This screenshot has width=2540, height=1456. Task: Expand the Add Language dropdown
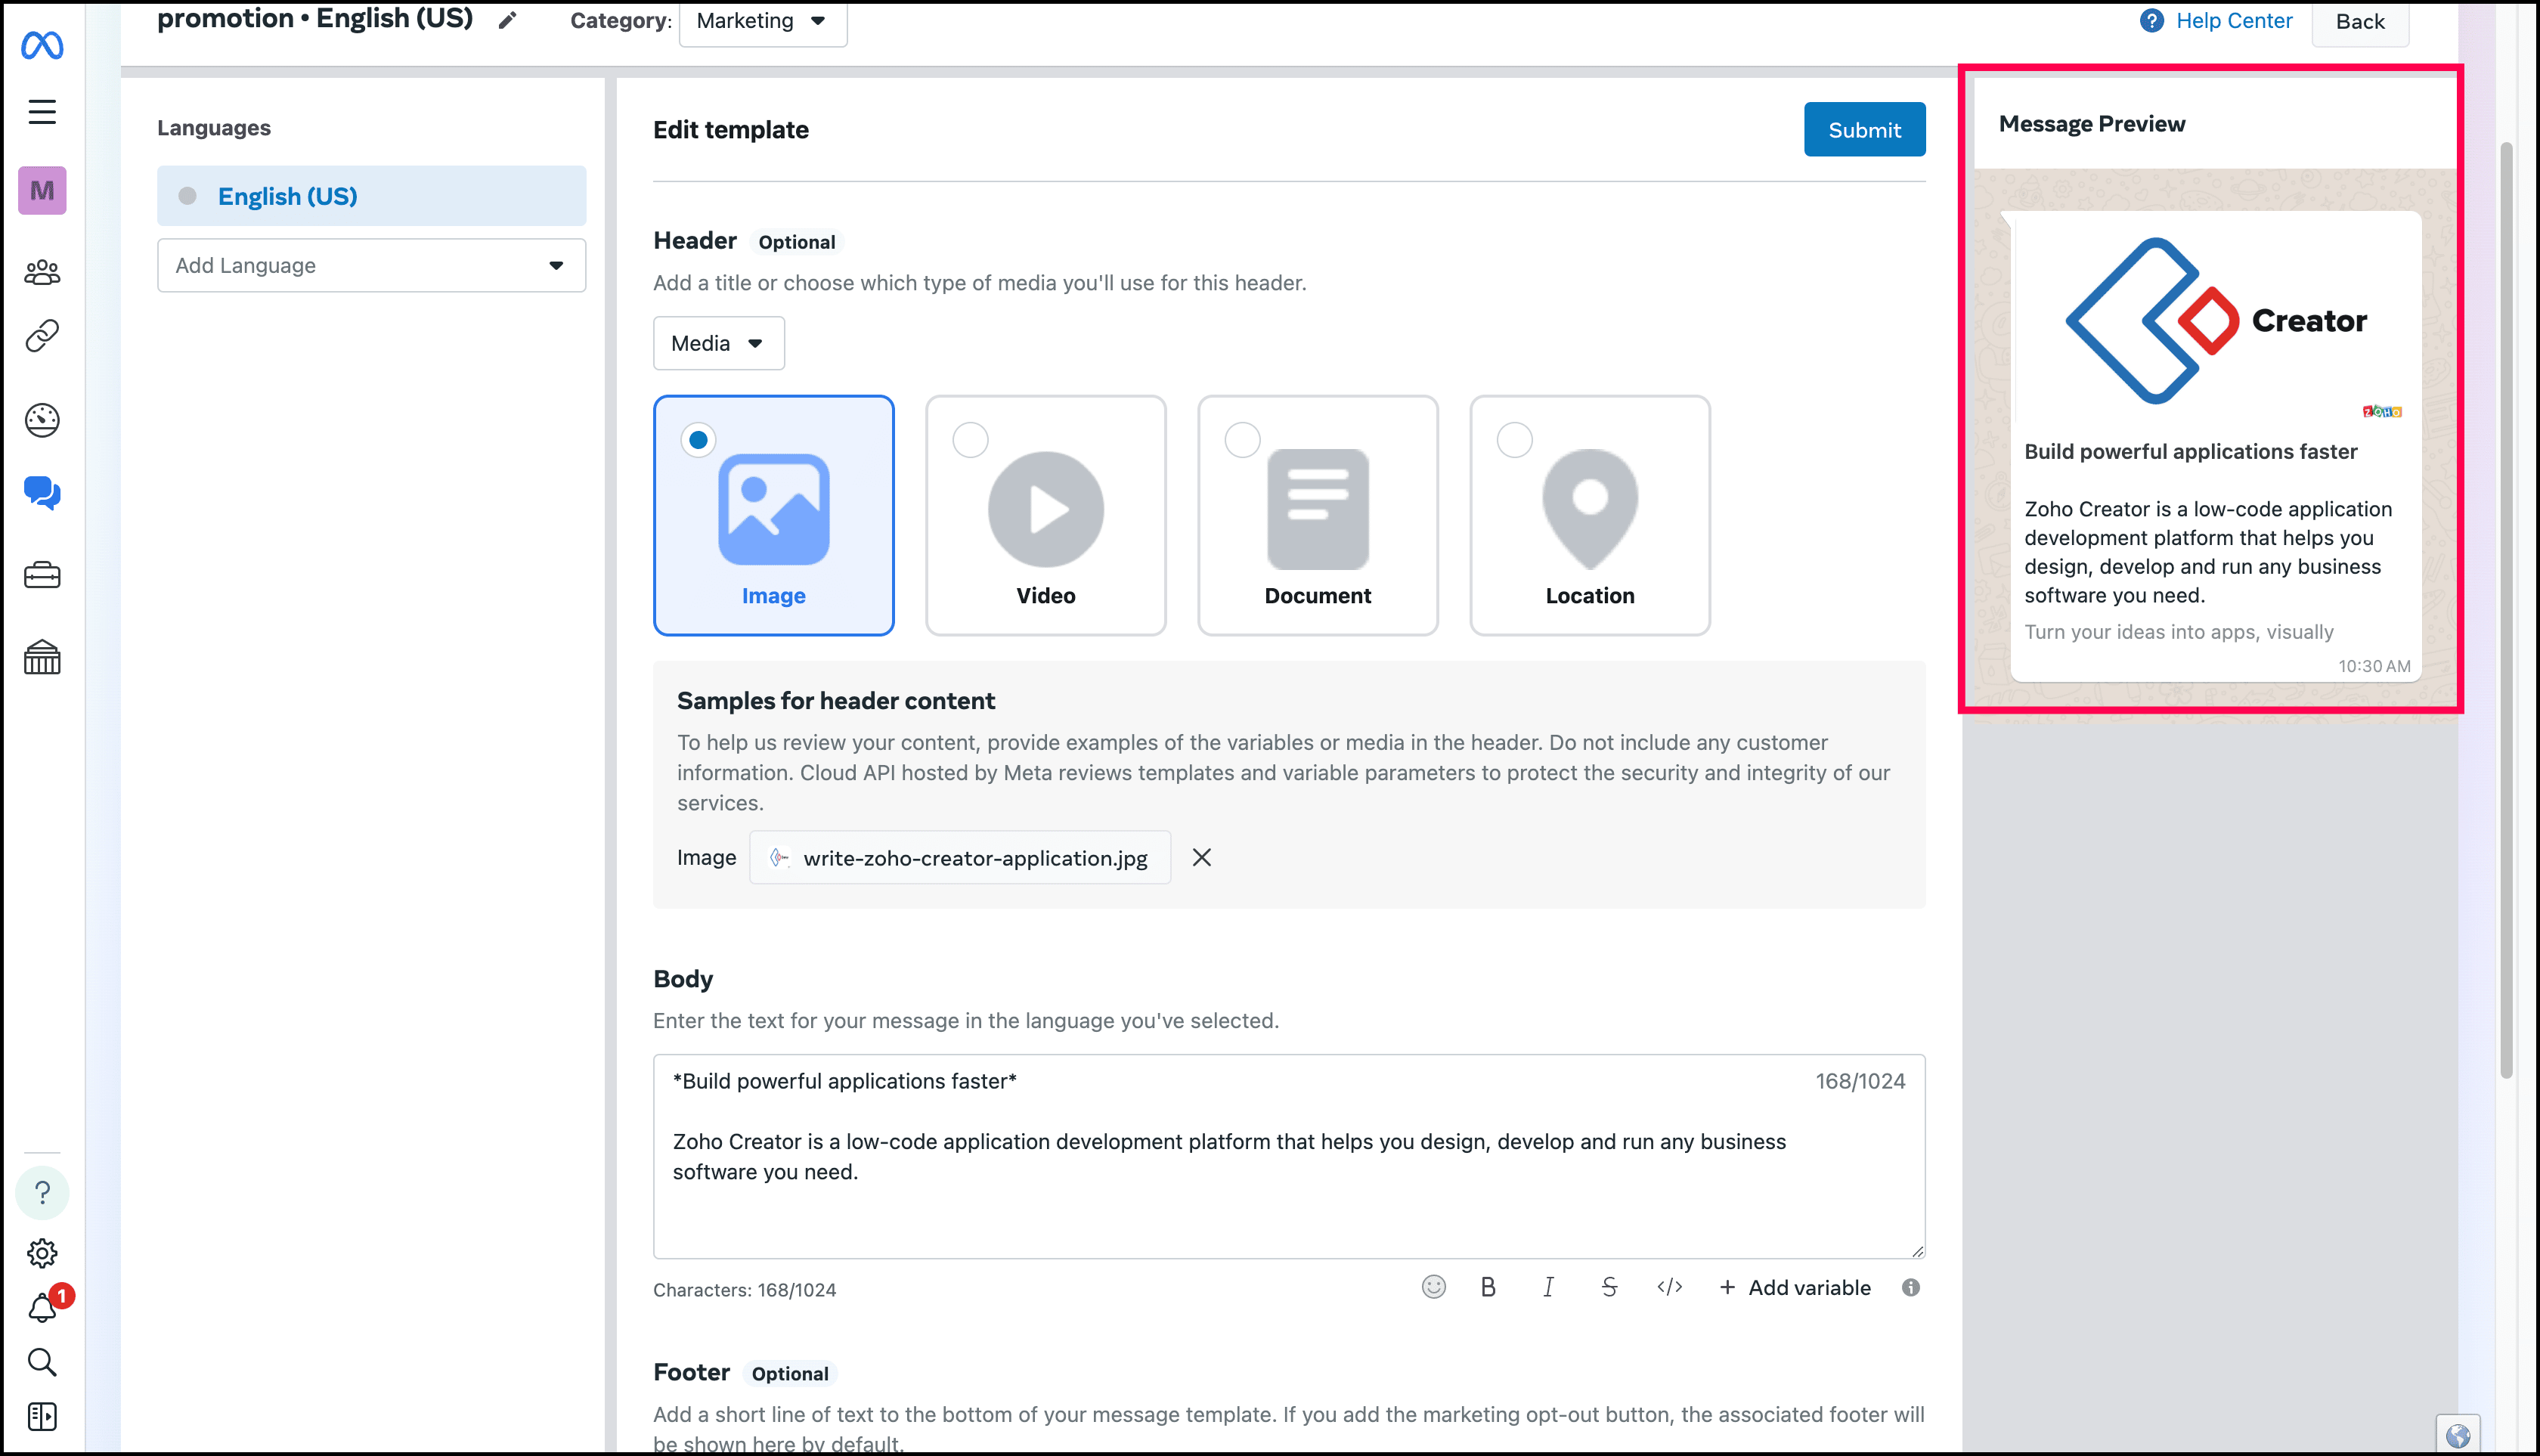pyautogui.click(x=371, y=265)
